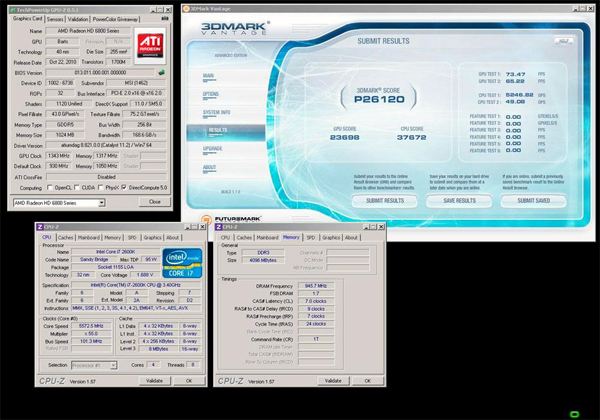Screen dimensions: 600x420
Task: Click the SAVE RESULTS button
Action: (x=459, y=201)
